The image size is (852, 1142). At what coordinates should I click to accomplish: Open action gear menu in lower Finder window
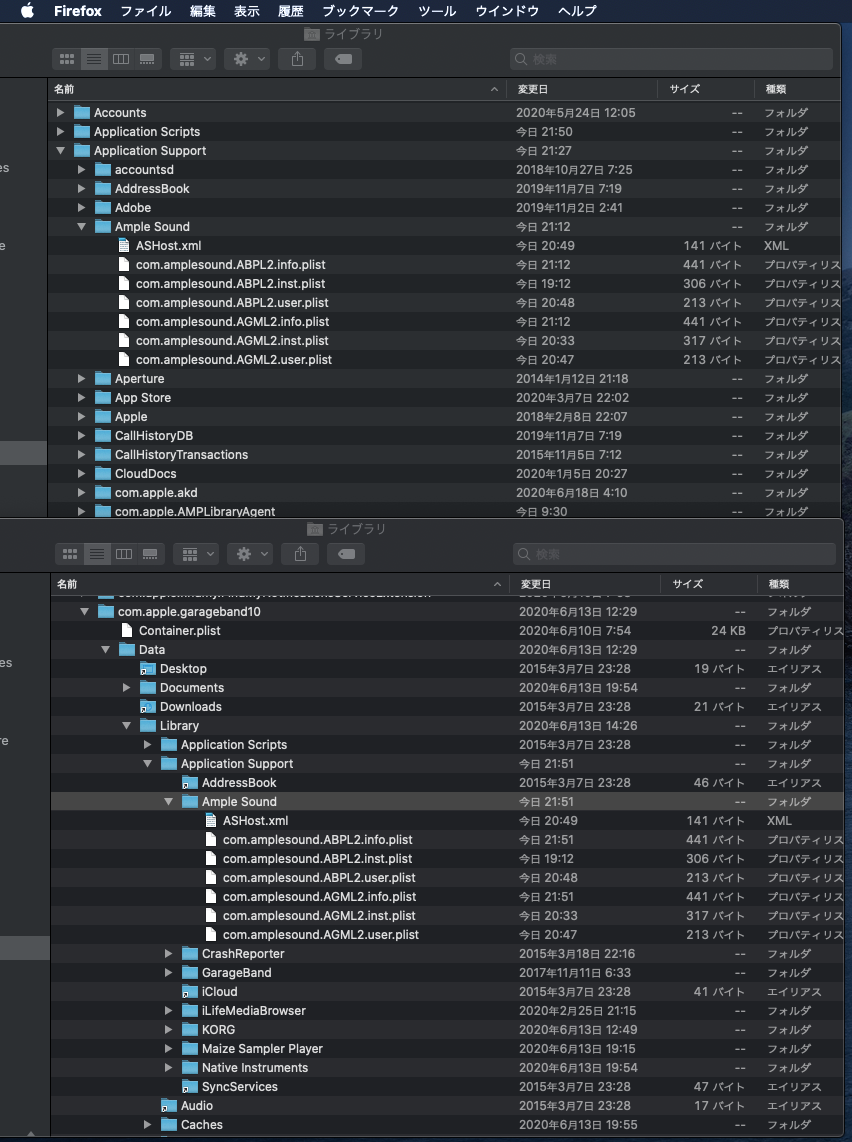[250, 554]
